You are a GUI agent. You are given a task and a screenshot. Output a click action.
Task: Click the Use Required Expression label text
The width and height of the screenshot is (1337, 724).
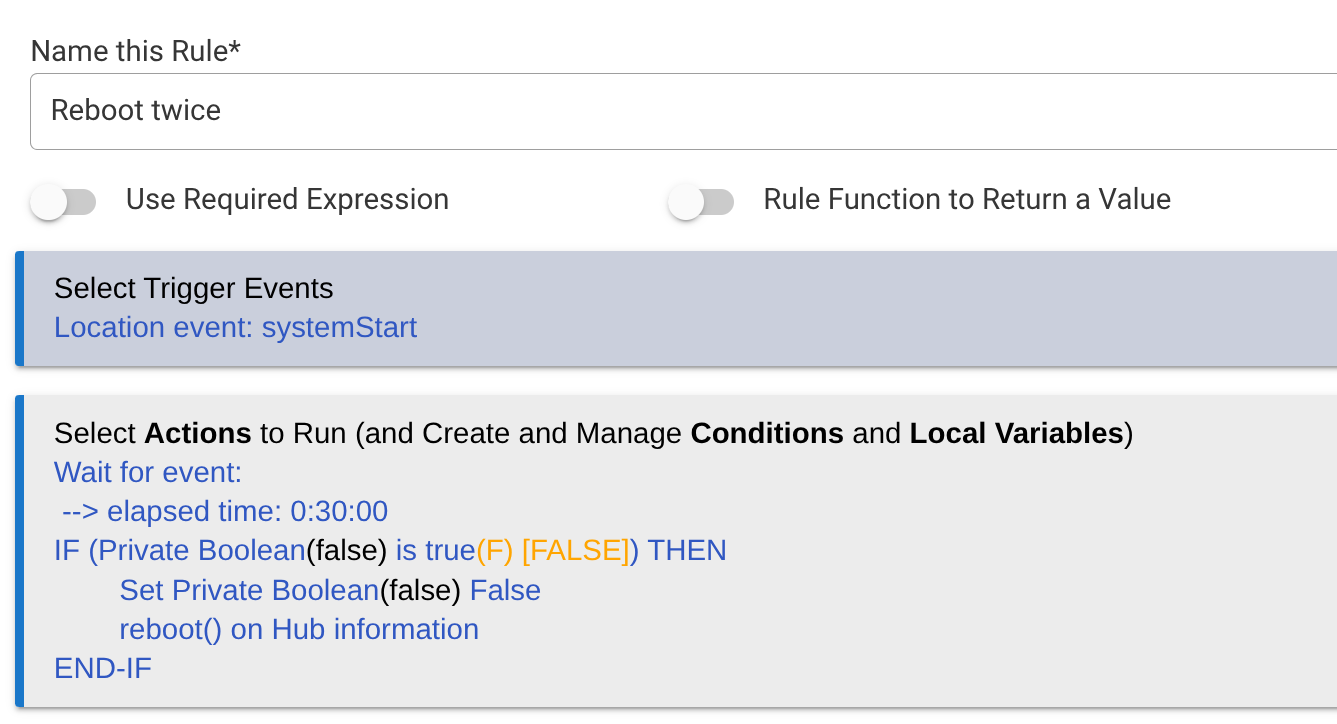pyautogui.click(x=287, y=200)
